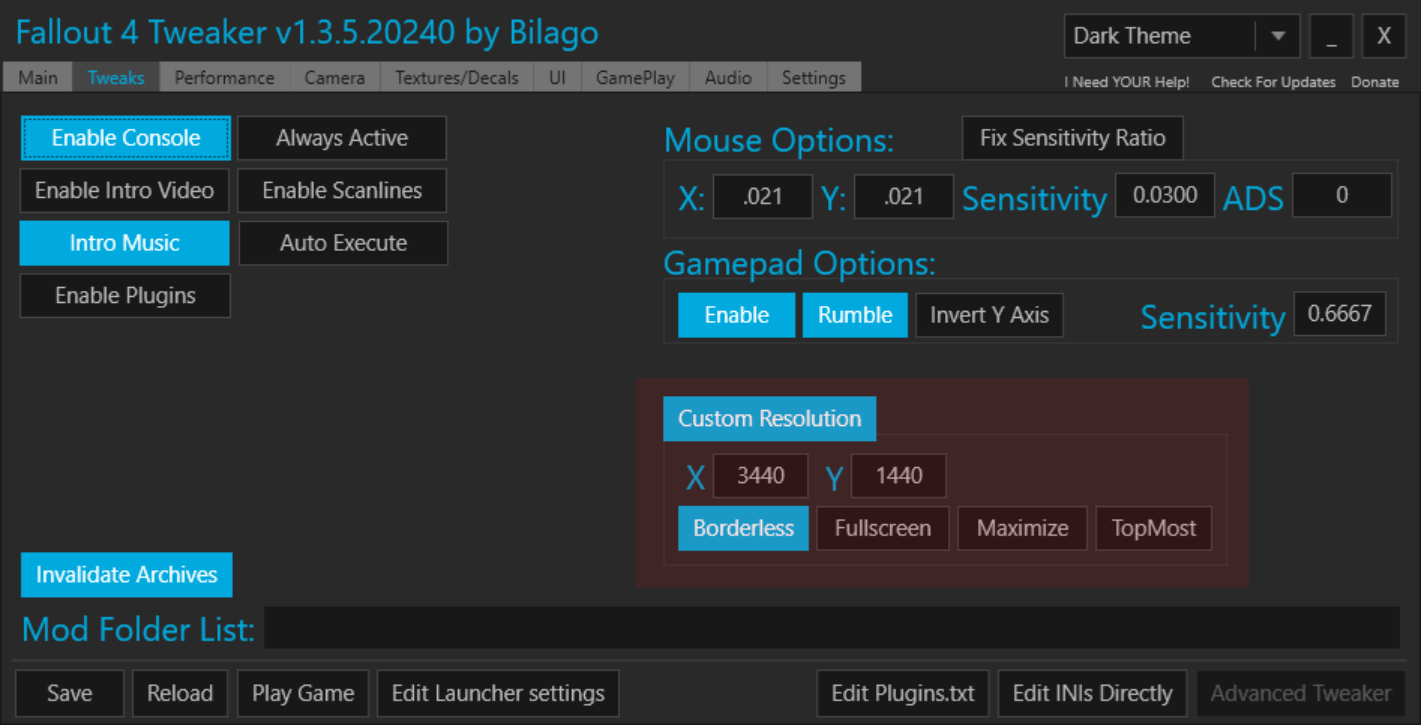
Task: Open Edit INIs Directly
Action: (x=1092, y=693)
